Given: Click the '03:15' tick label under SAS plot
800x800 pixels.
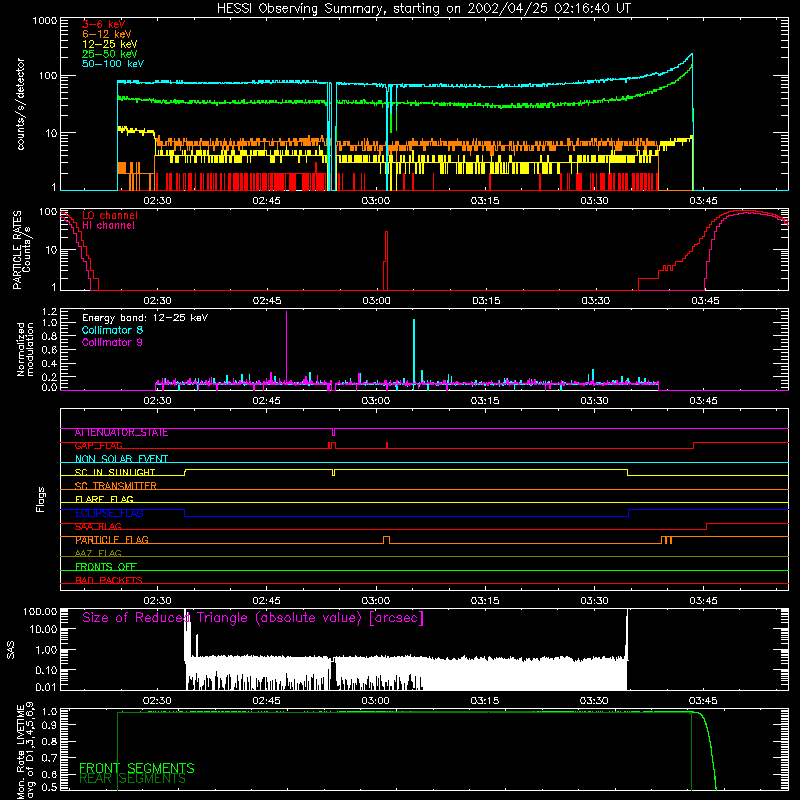Looking at the screenshot, I should (485, 701).
